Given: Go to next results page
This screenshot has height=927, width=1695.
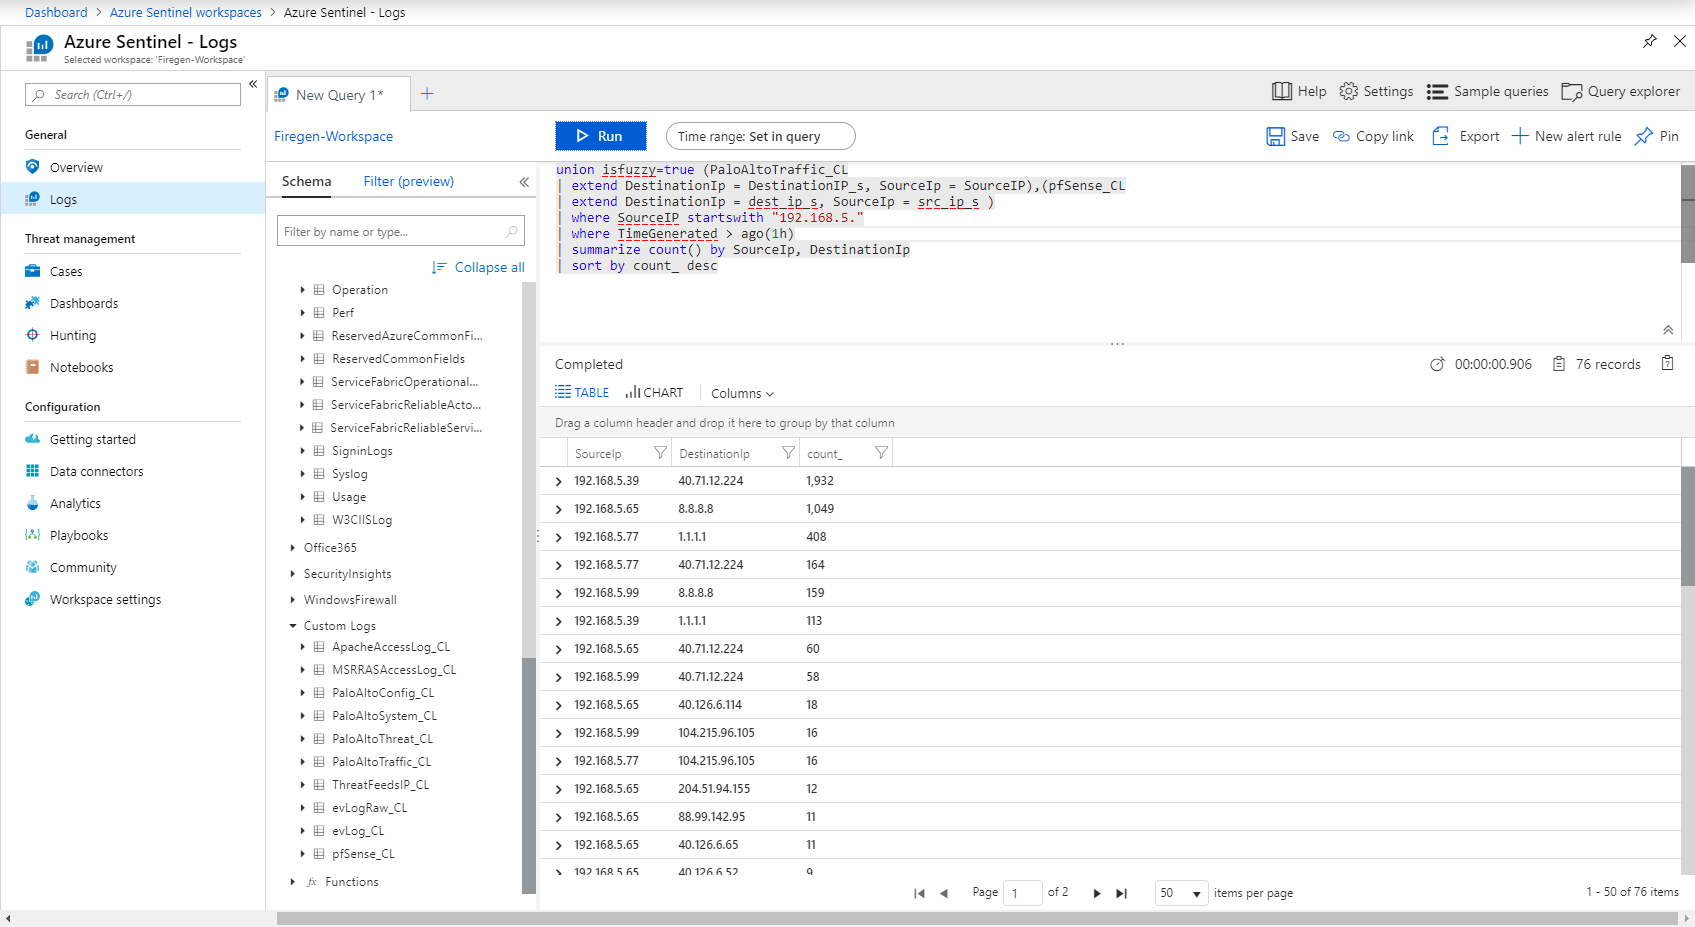Looking at the screenshot, I should coord(1097,893).
